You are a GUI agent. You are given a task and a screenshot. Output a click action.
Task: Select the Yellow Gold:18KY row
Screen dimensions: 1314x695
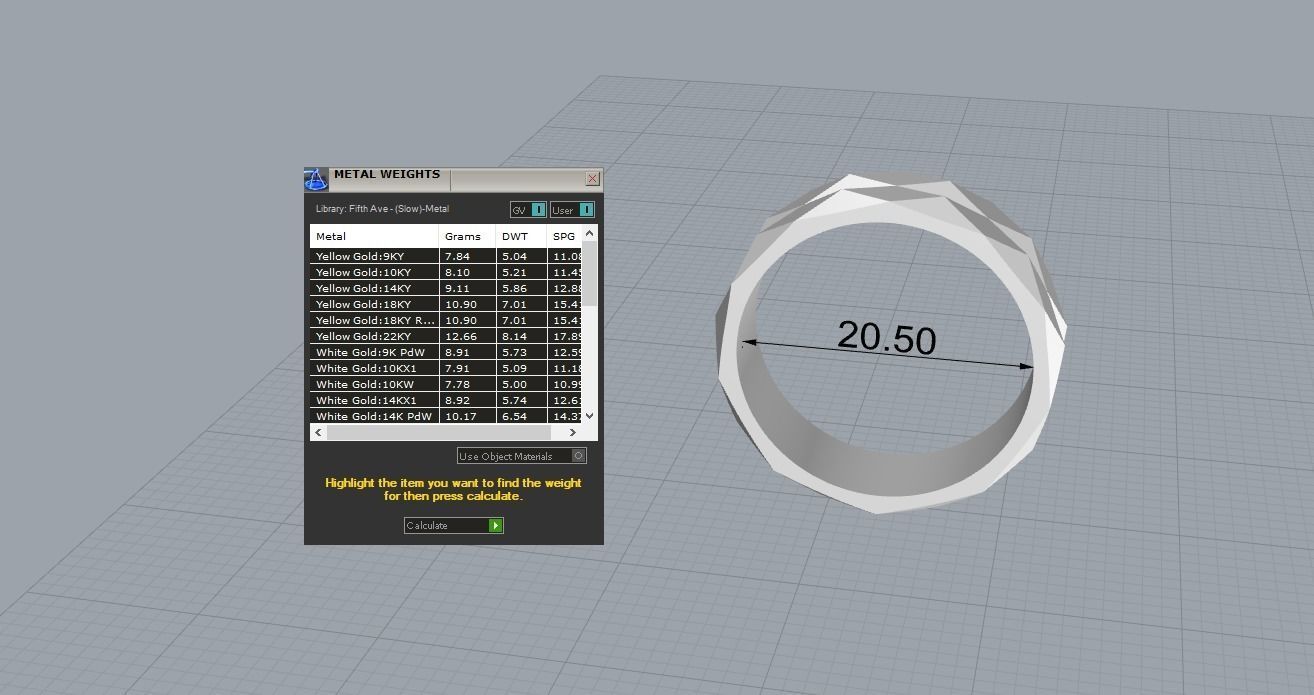pos(445,304)
